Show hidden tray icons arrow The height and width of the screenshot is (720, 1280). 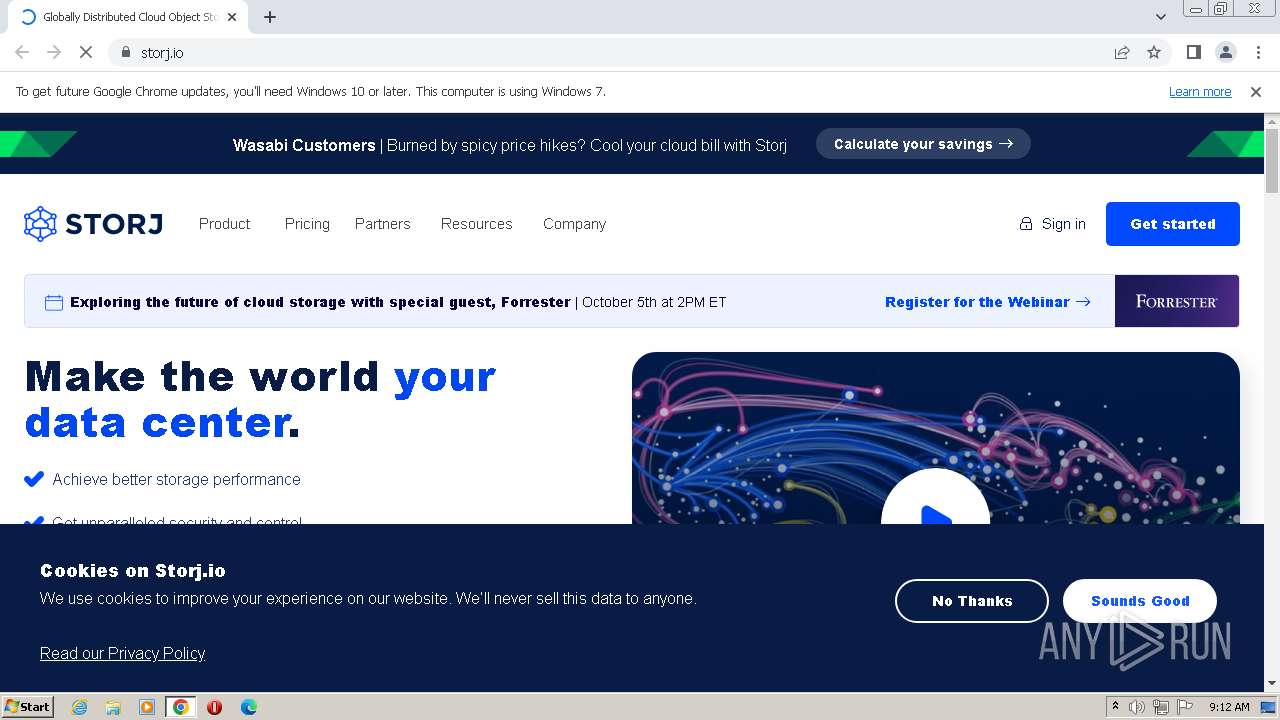point(1115,707)
